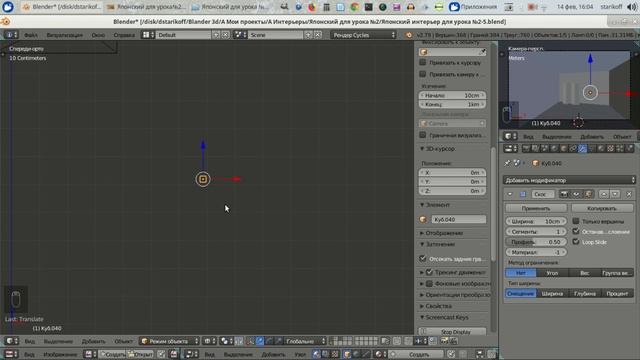The width and height of the screenshot is (640, 360).
Task: Click the info editor type icon
Action: (x=11, y=35)
